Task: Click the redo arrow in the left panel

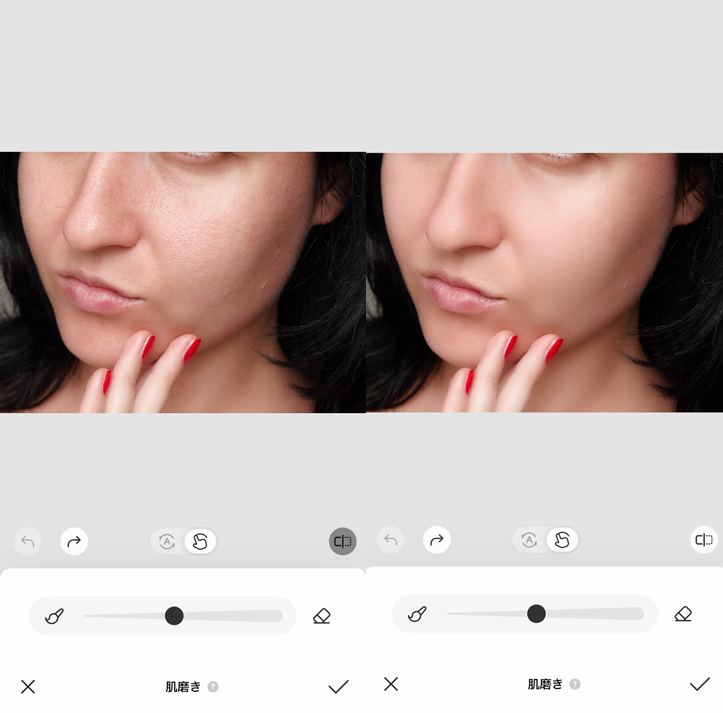Action: point(74,541)
